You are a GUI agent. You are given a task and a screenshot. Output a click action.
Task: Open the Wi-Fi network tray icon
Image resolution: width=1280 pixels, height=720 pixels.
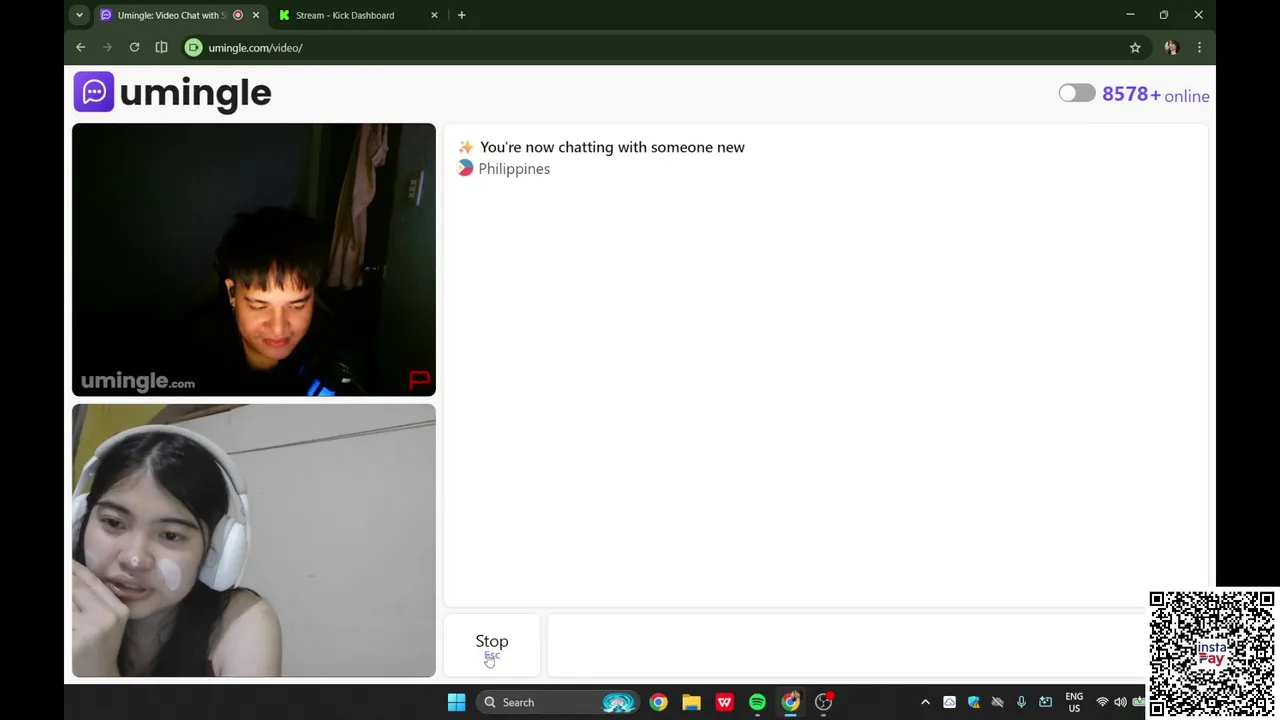click(1102, 702)
